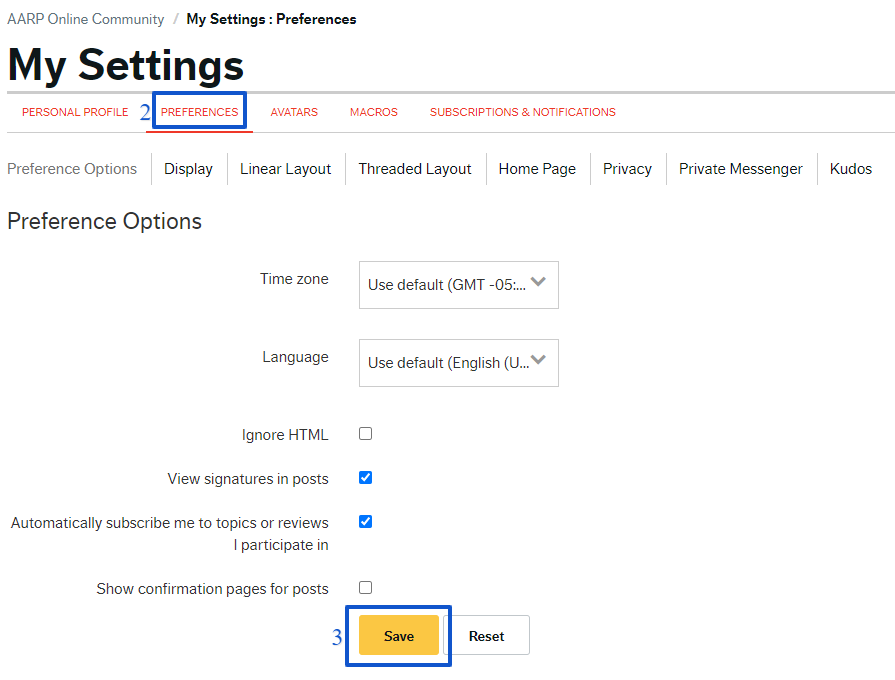Disable automatic subscription to topics checkbox

[x=365, y=522]
